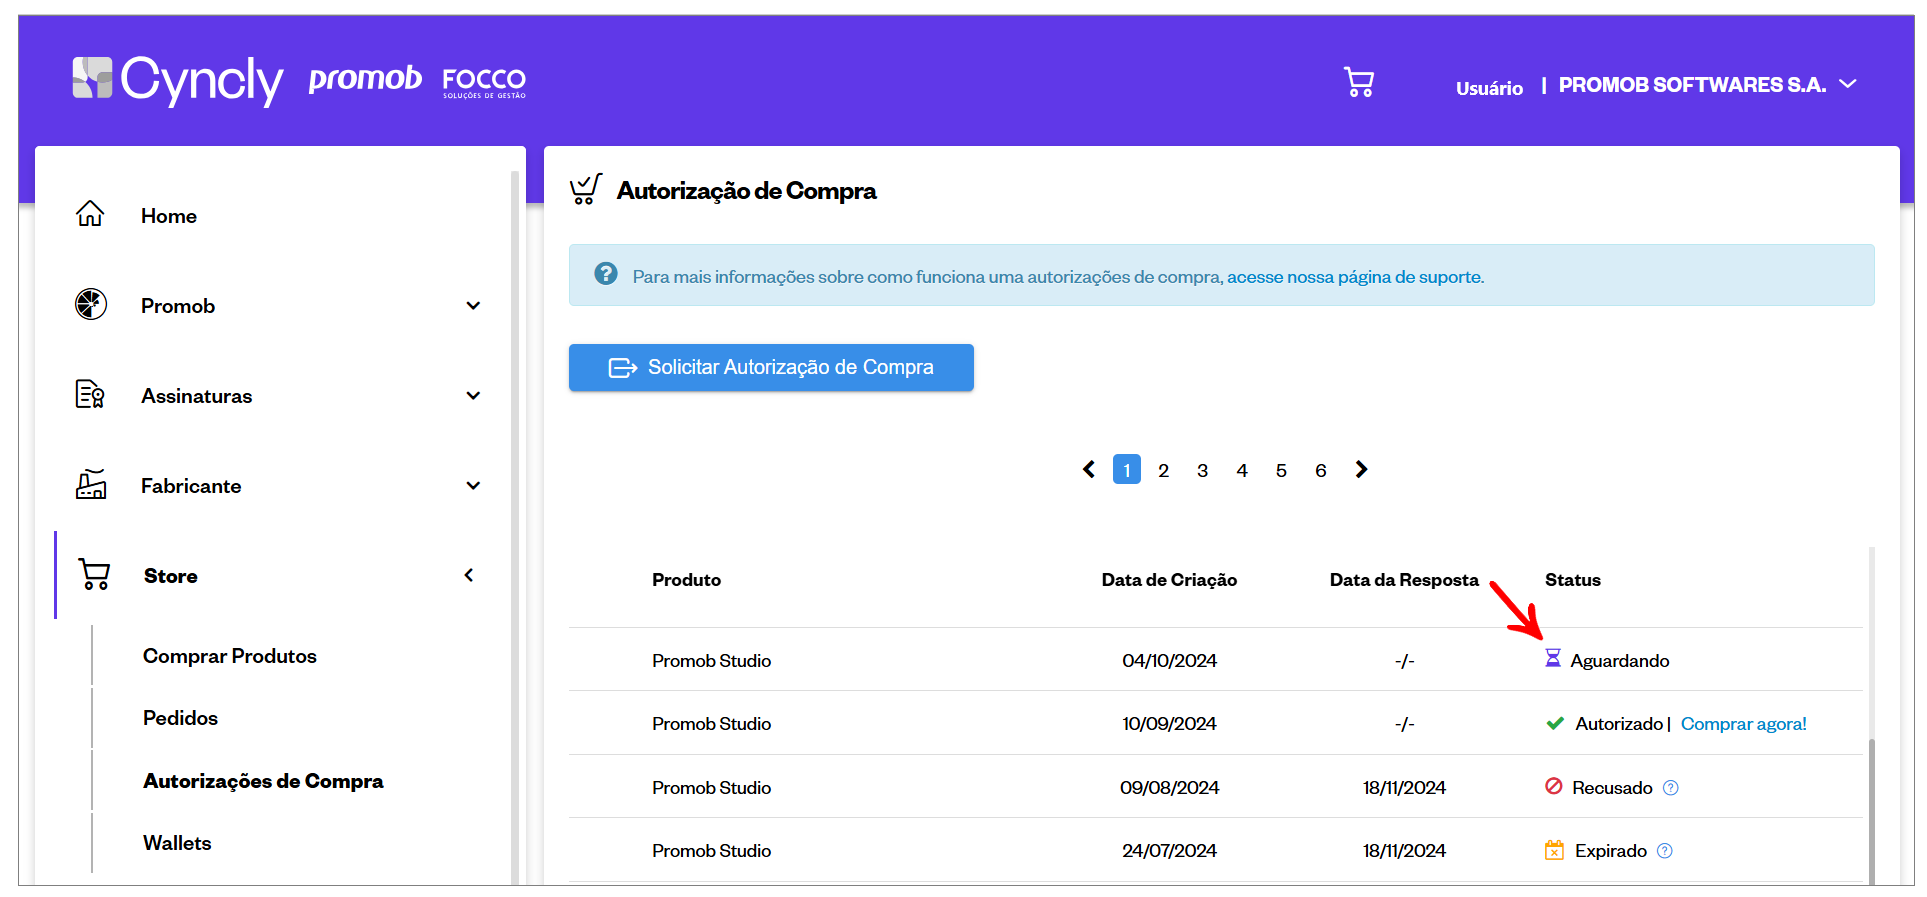
Task: Select the Store menu label
Action: [x=171, y=576]
